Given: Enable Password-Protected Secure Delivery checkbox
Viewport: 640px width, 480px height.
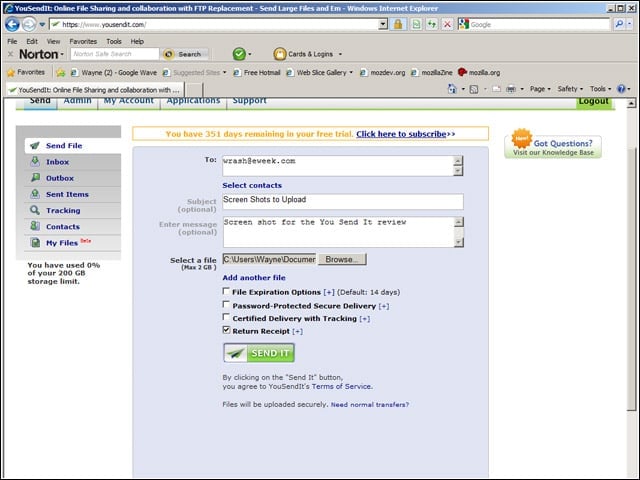Looking at the screenshot, I should click(x=226, y=304).
